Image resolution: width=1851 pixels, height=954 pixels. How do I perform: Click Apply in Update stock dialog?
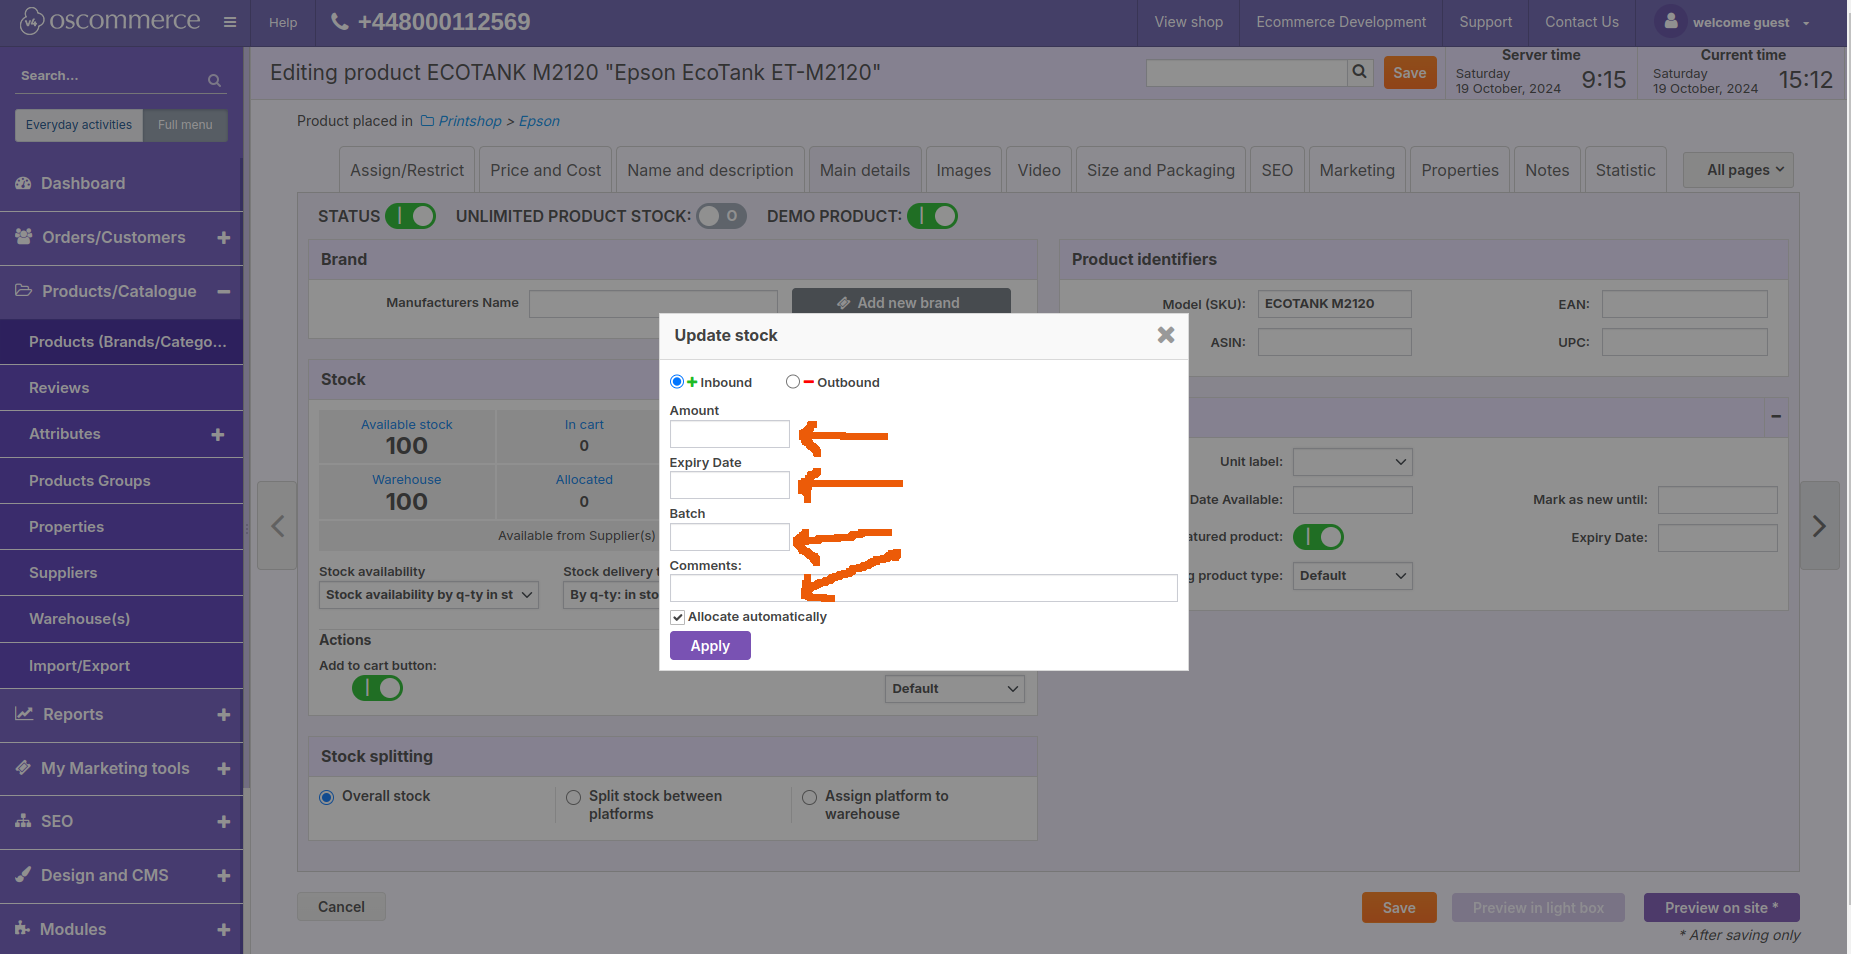tap(710, 646)
